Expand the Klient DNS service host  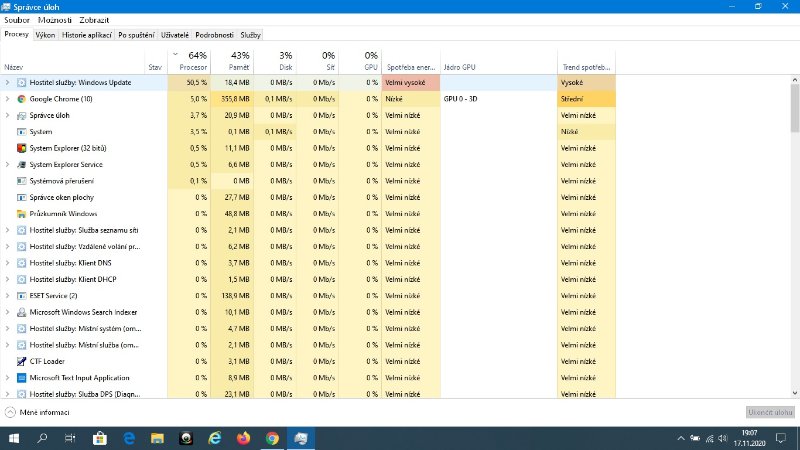7,263
